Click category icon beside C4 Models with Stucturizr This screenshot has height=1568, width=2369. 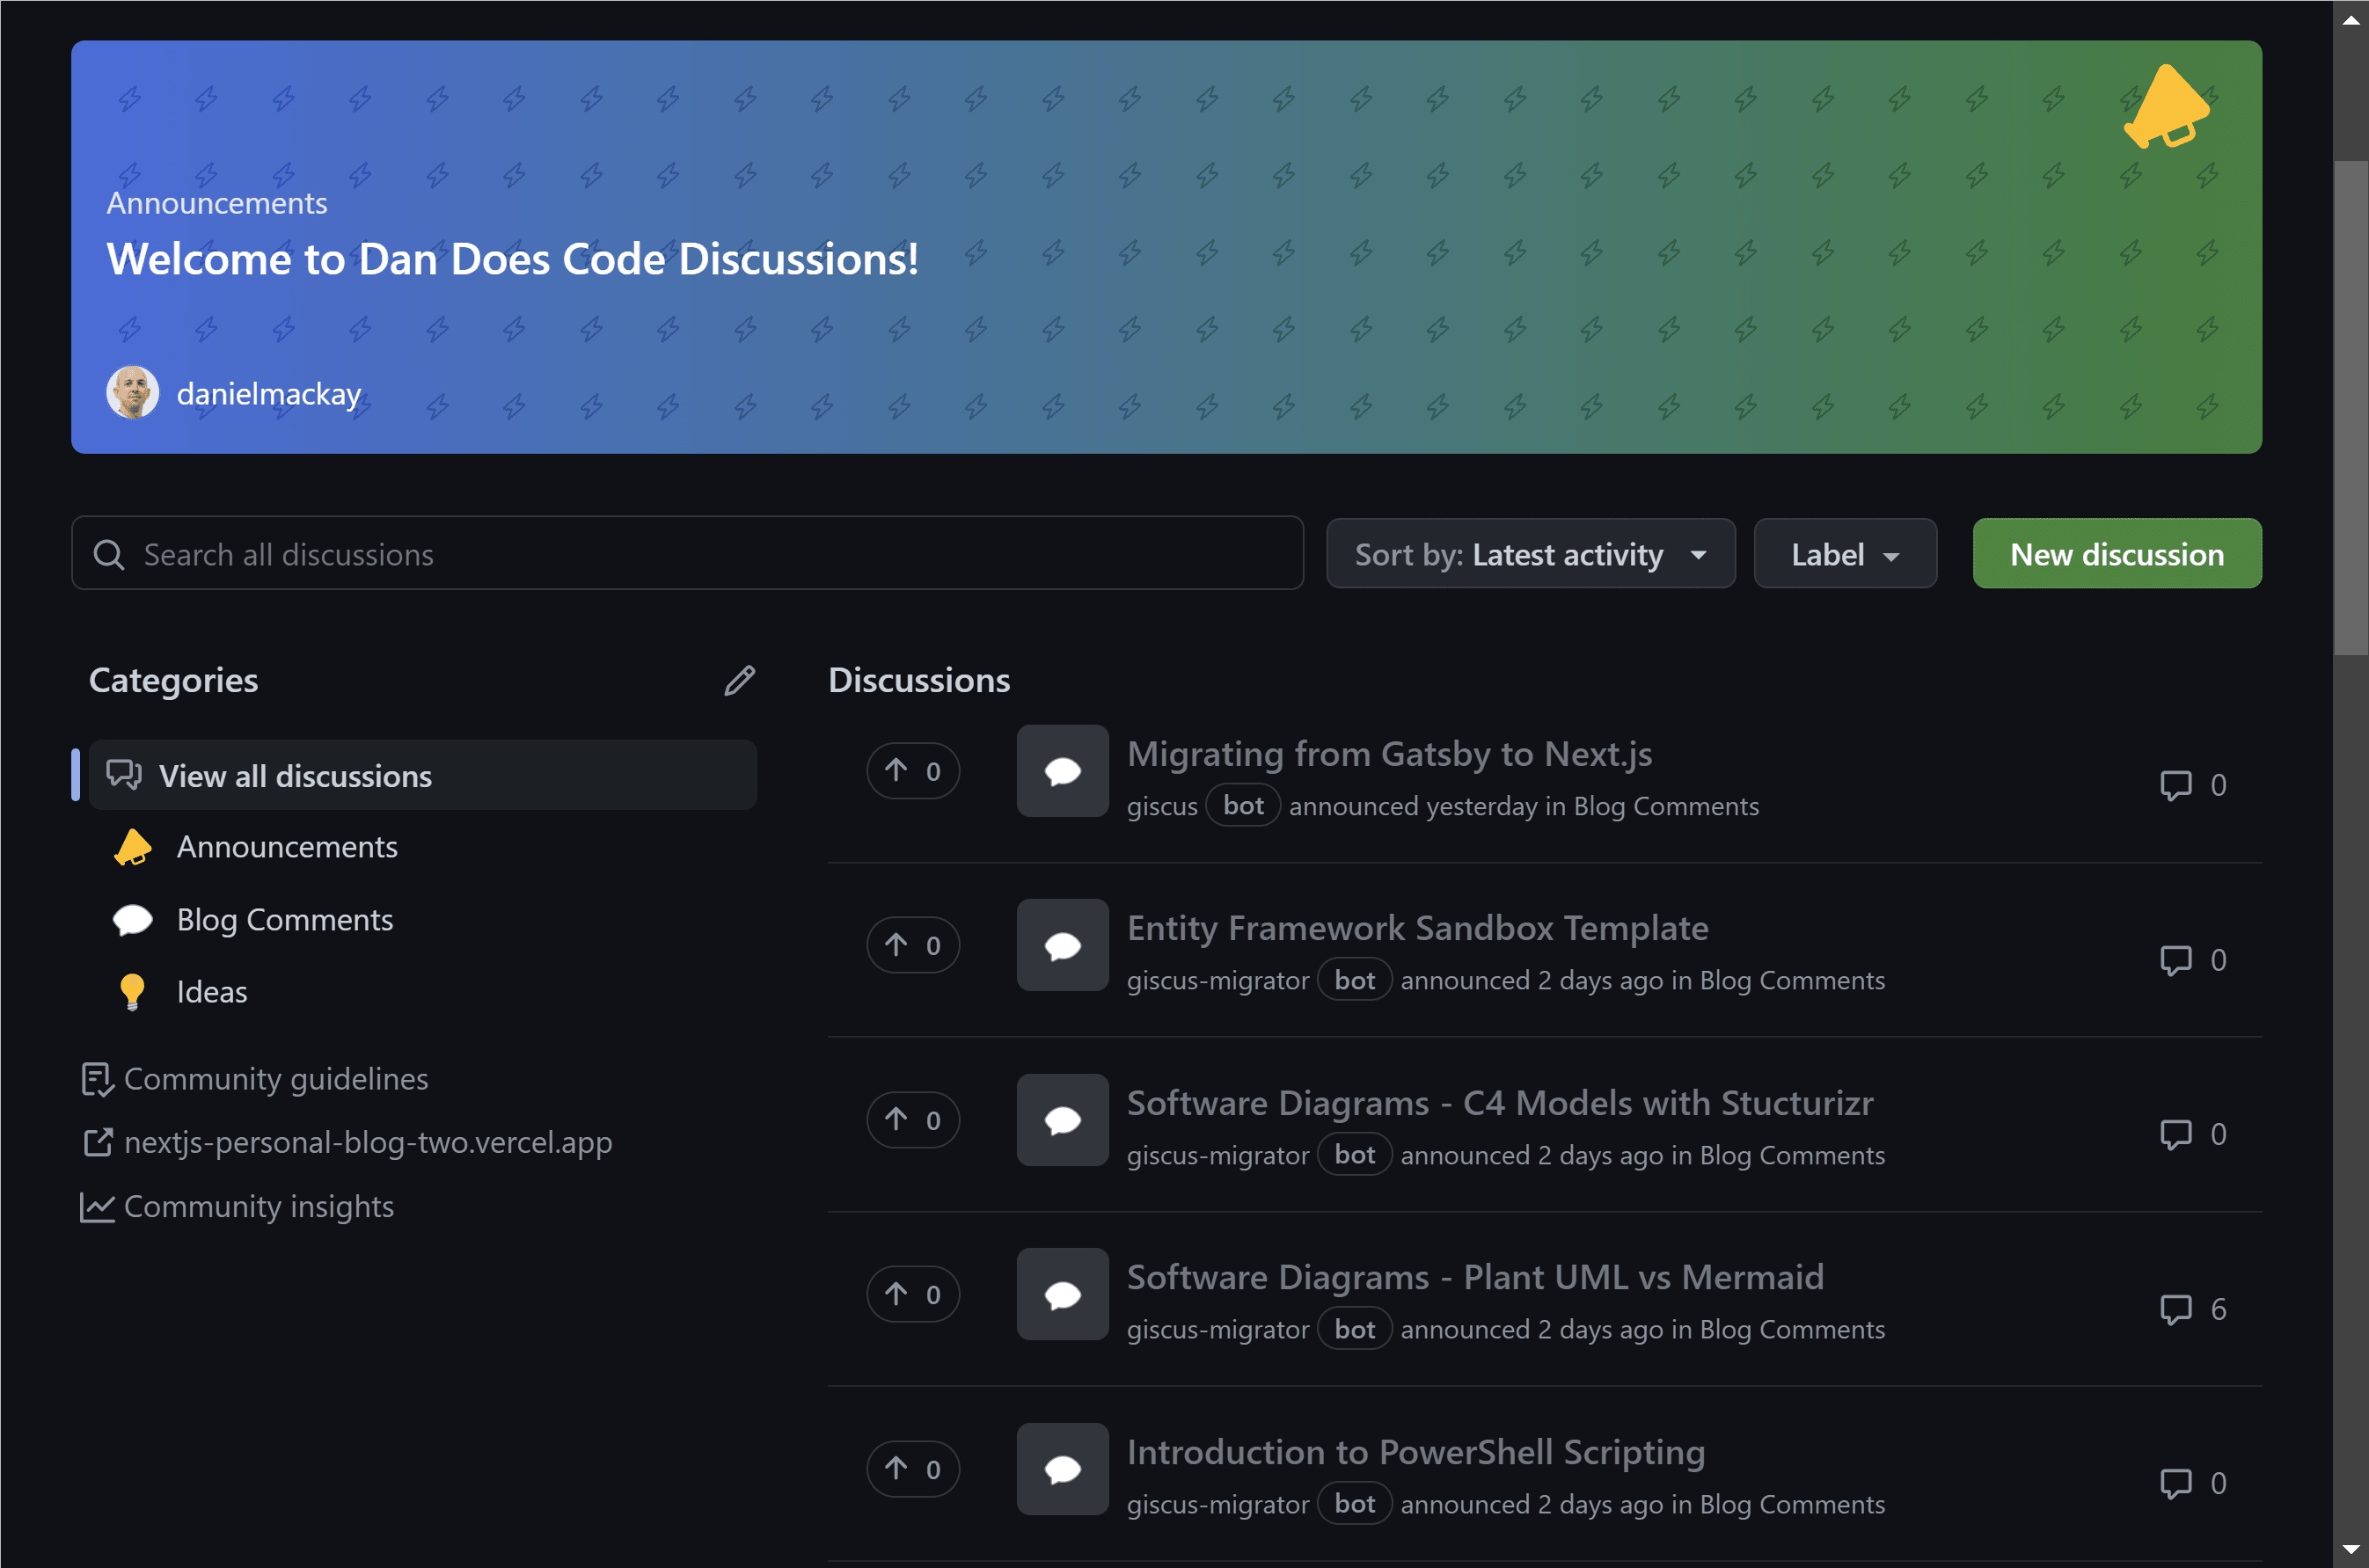[x=1063, y=1120]
